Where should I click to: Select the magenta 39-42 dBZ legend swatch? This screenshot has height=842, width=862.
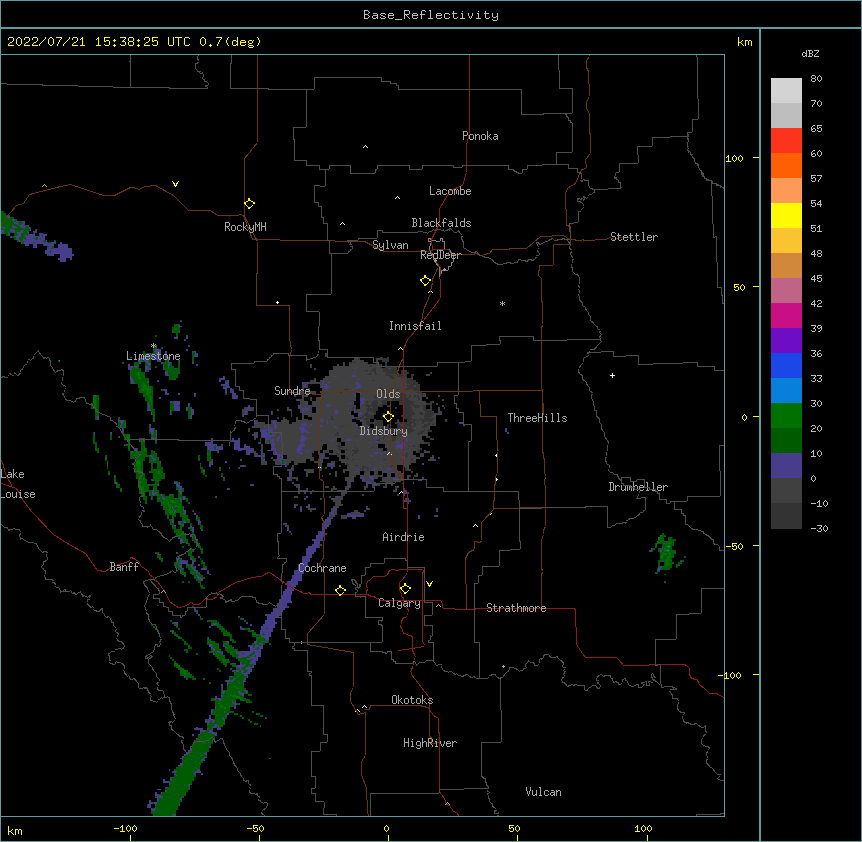(786, 315)
